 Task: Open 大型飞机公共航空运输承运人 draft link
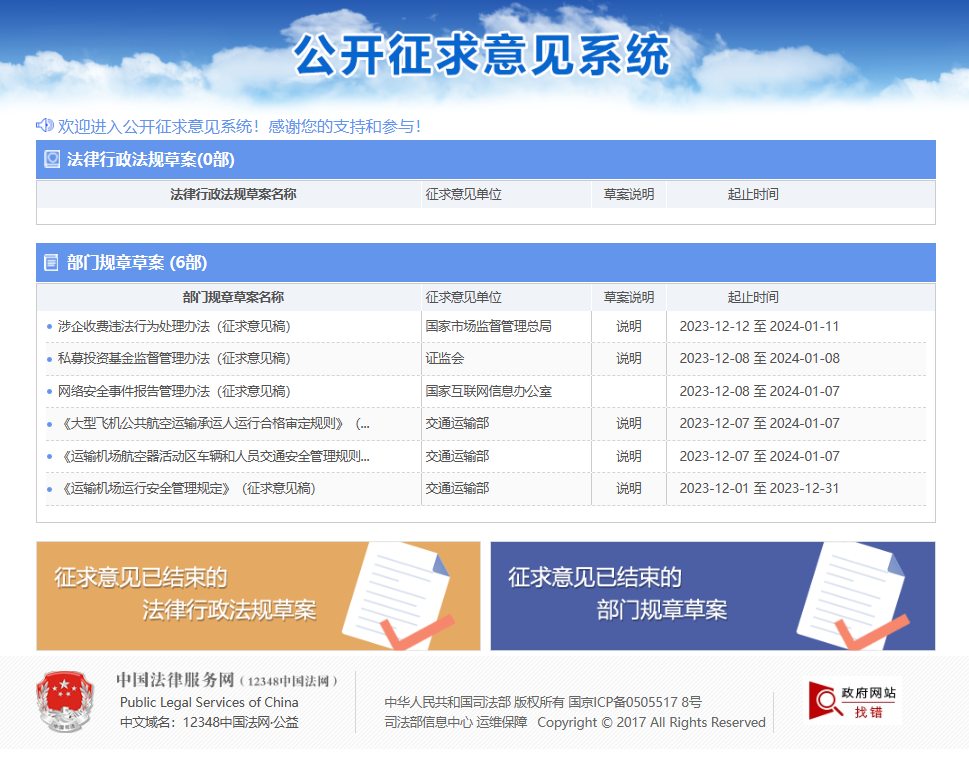214,423
